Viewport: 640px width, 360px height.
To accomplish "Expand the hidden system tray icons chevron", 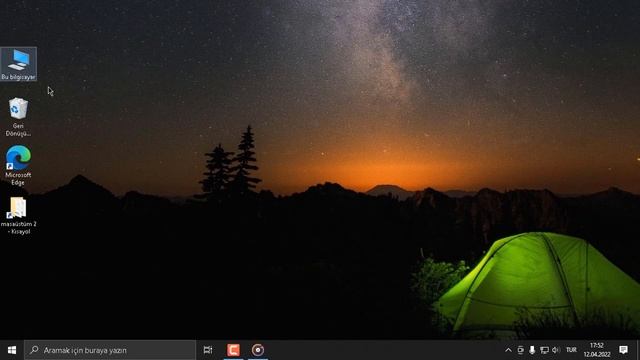I will coord(508,350).
